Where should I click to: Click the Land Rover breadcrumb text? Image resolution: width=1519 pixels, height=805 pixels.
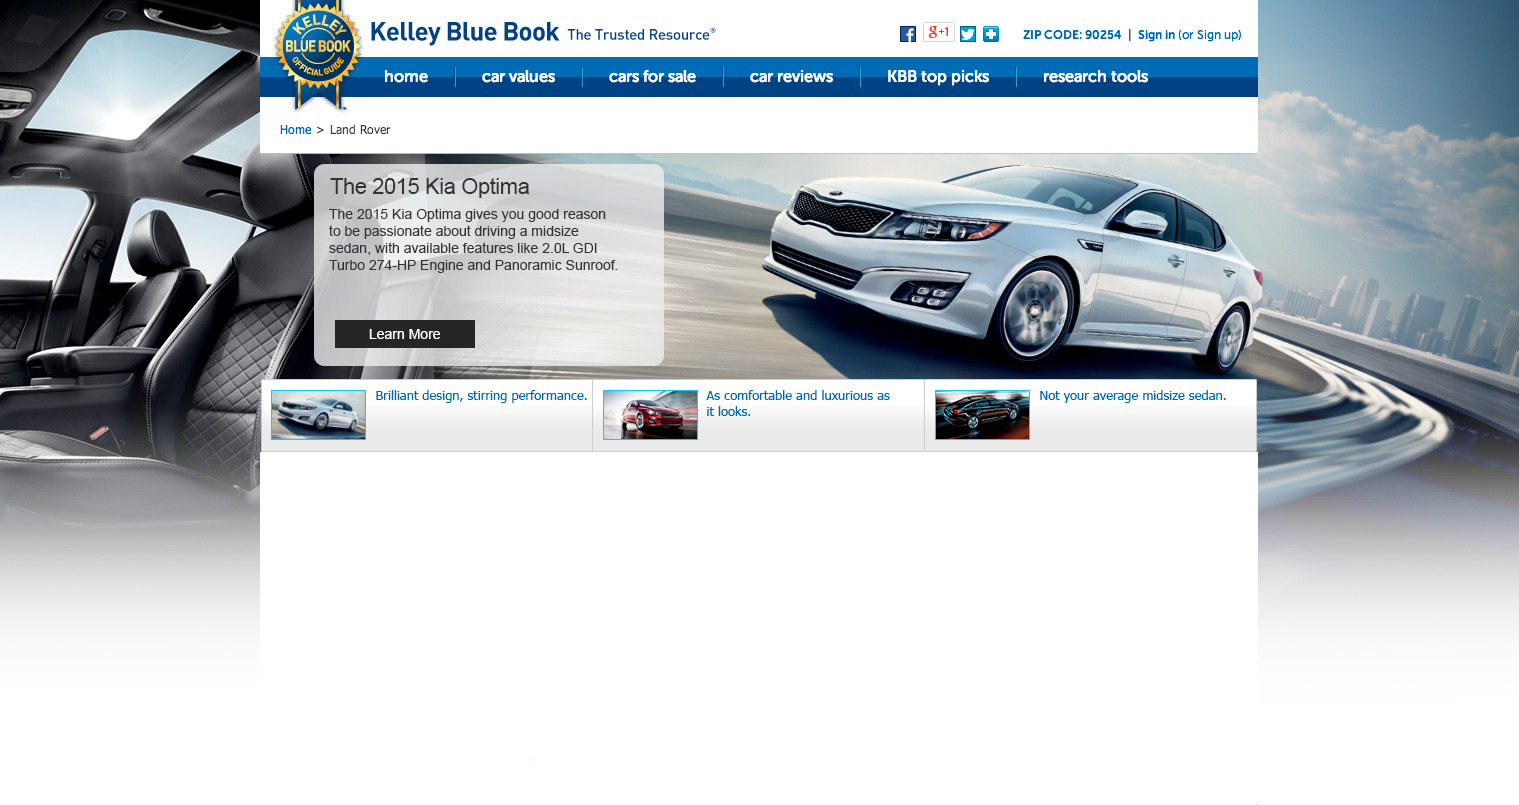pyautogui.click(x=360, y=130)
